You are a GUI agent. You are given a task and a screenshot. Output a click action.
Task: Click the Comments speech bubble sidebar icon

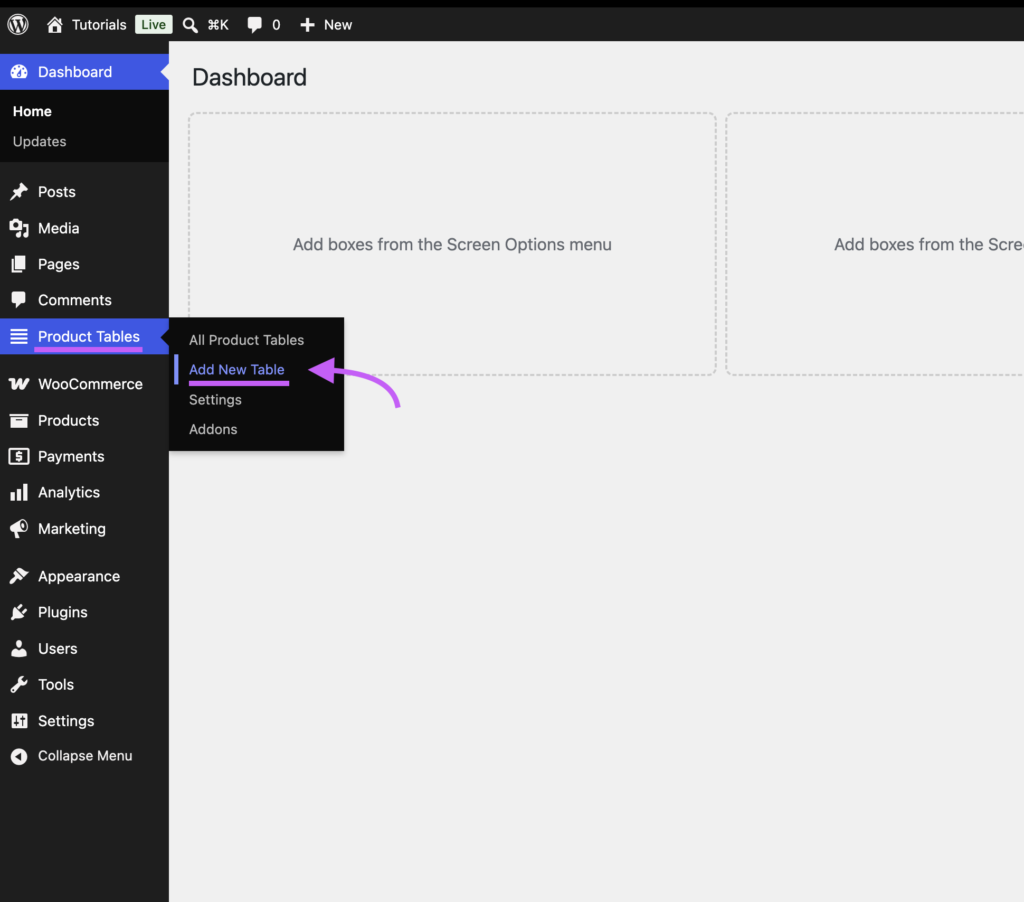click(19, 300)
